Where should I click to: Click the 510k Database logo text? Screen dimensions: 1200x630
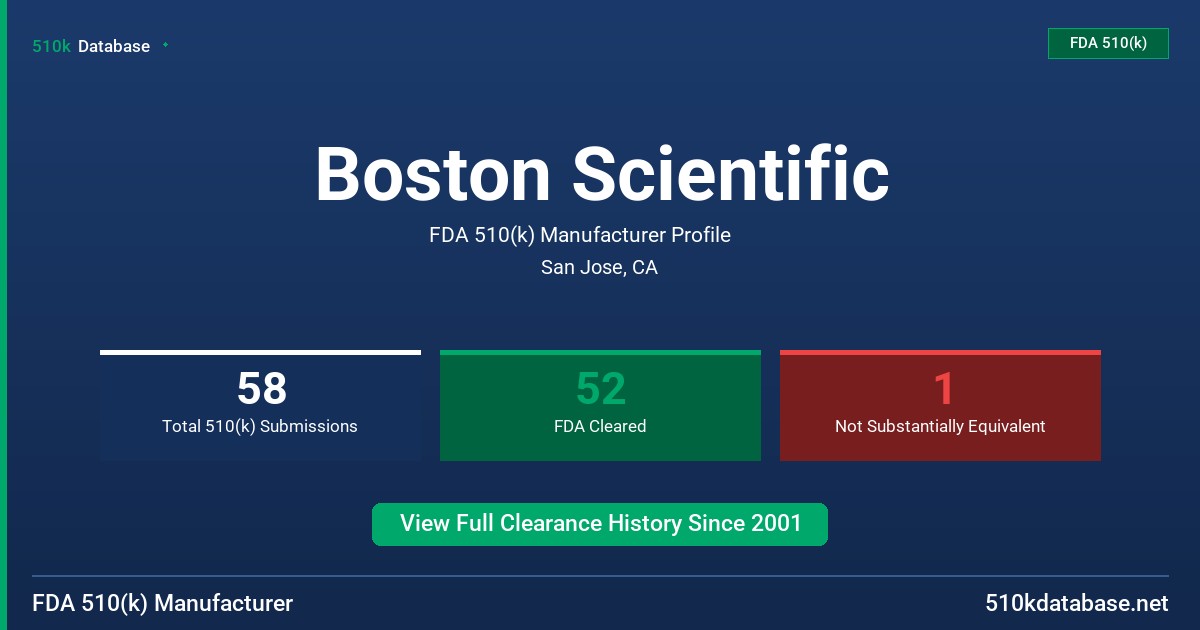pos(91,46)
